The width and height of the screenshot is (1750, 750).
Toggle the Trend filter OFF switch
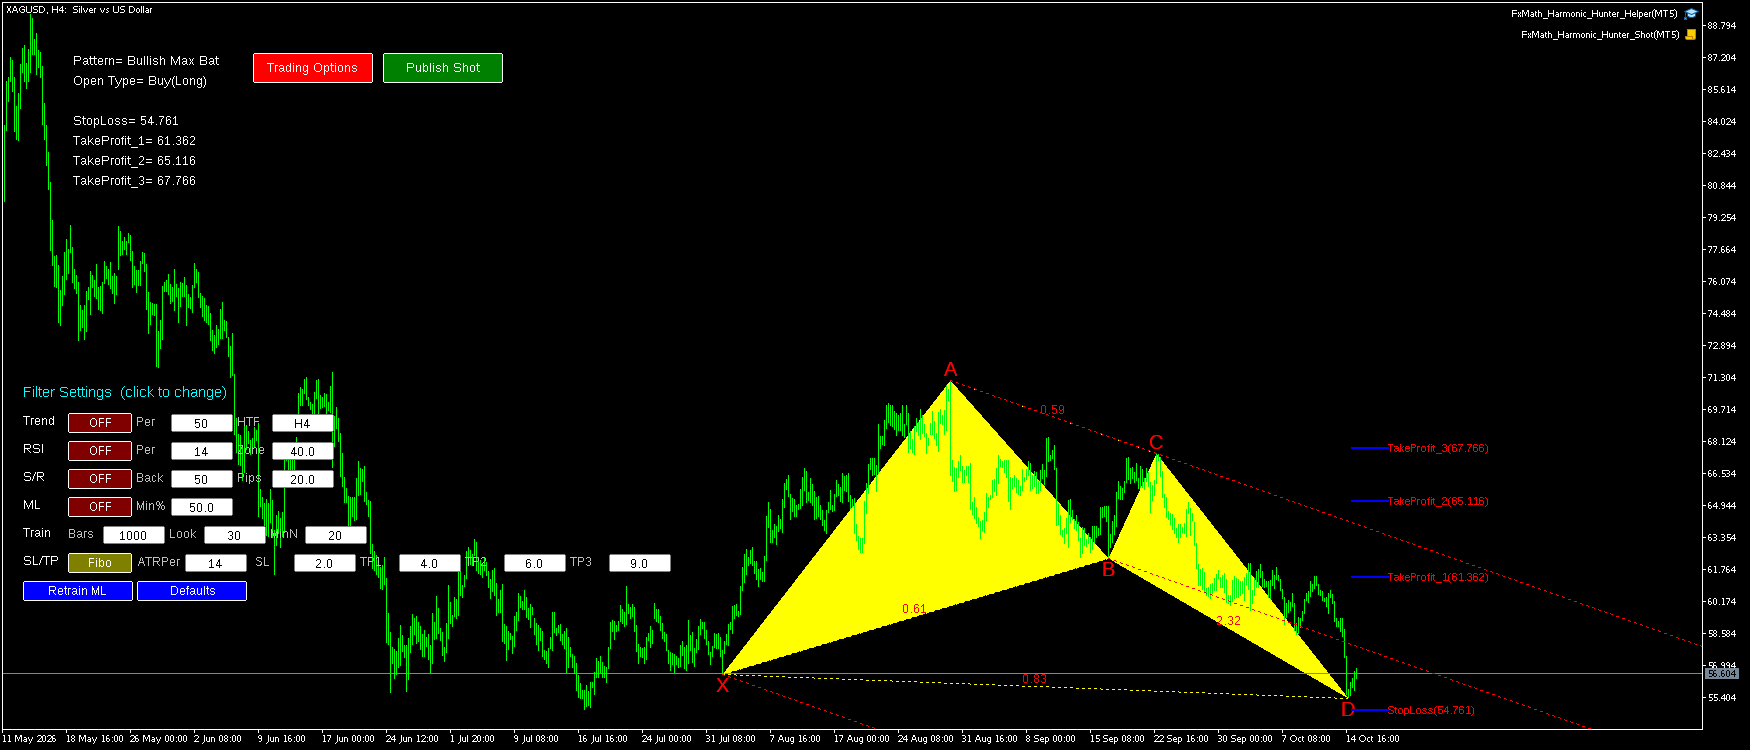100,423
